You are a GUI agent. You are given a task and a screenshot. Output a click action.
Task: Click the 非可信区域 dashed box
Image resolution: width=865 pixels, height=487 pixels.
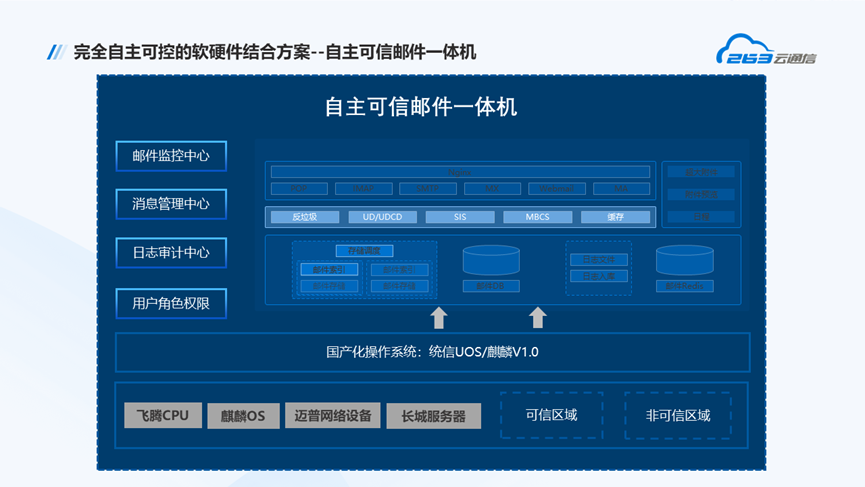pos(677,415)
